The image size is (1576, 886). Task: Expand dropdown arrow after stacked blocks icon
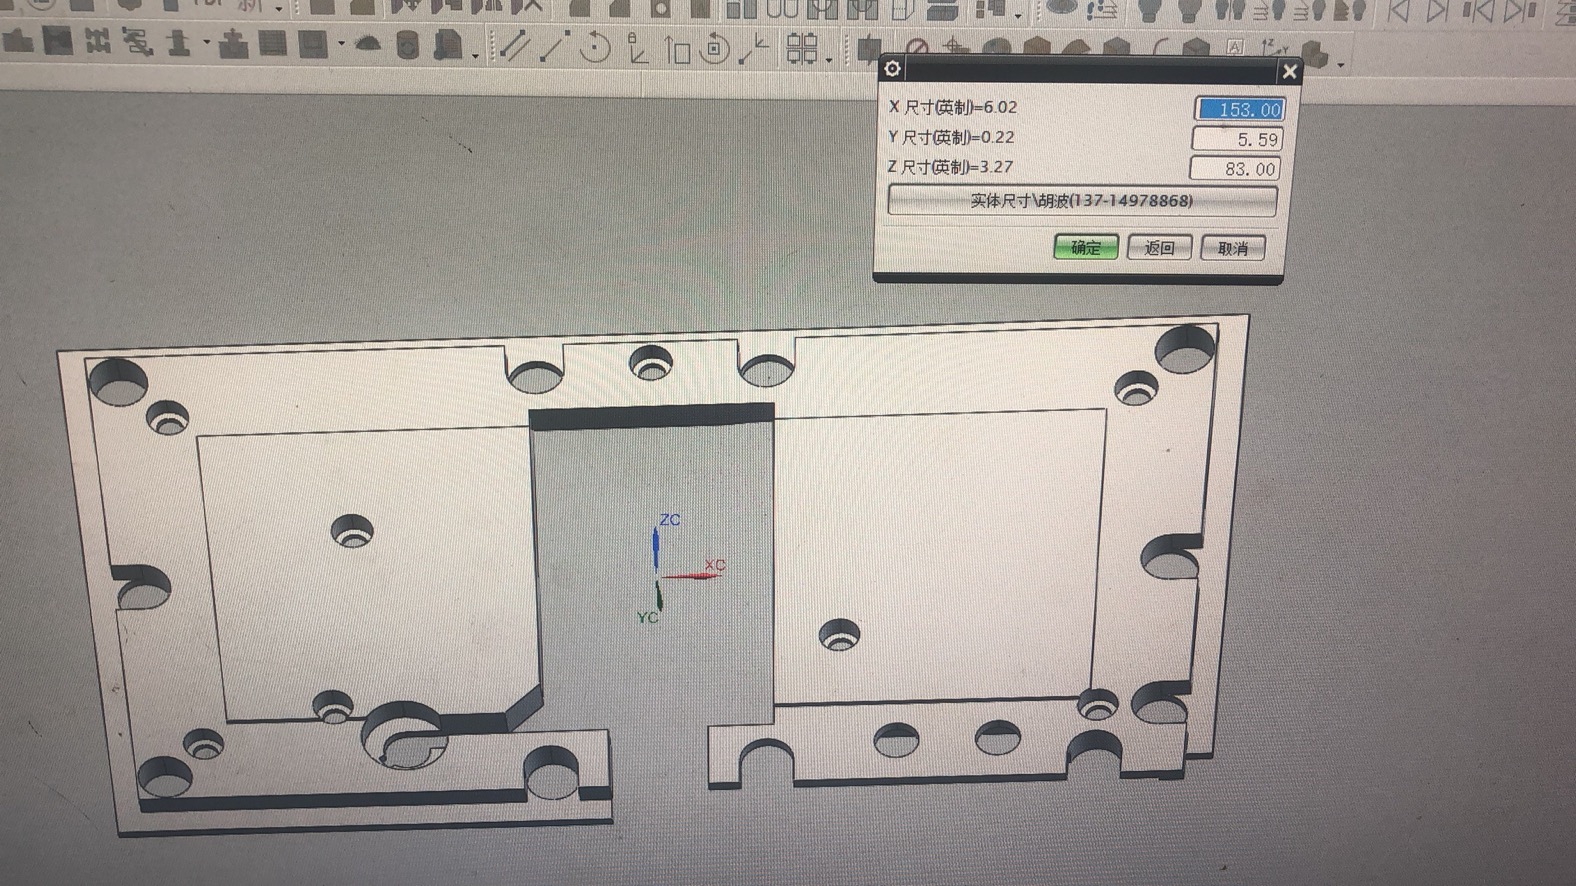(1340, 63)
